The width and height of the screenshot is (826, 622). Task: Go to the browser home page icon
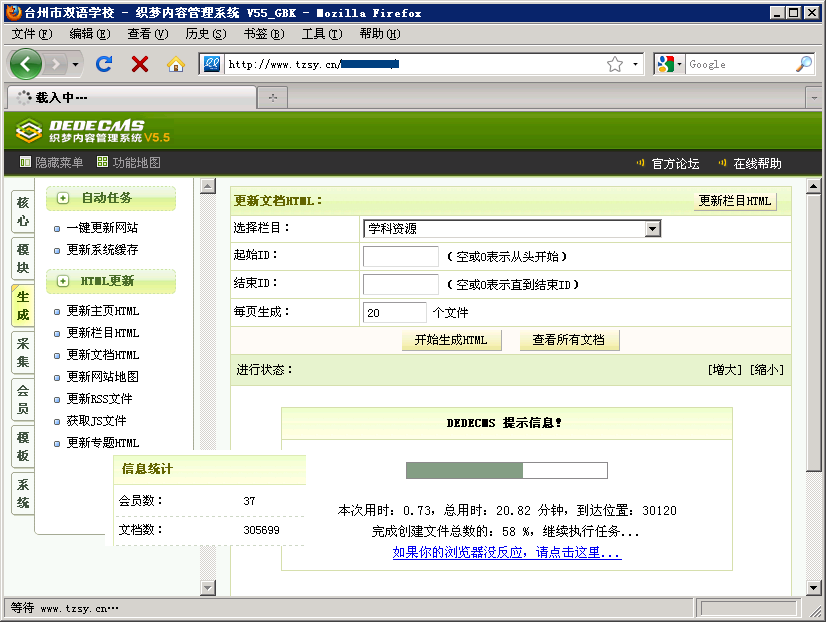(x=176, y=64)
